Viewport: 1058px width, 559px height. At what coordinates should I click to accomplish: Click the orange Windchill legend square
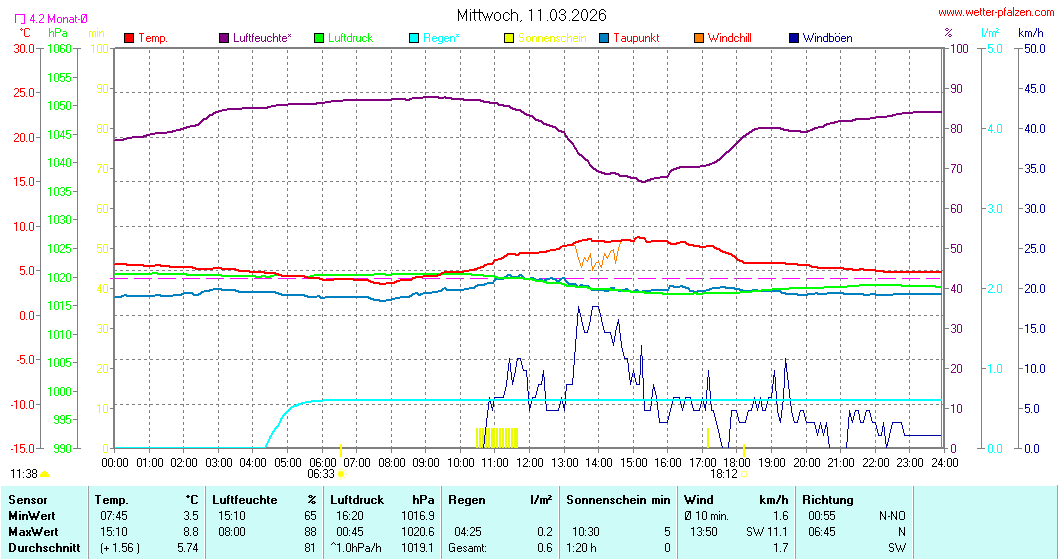[699, 38]
